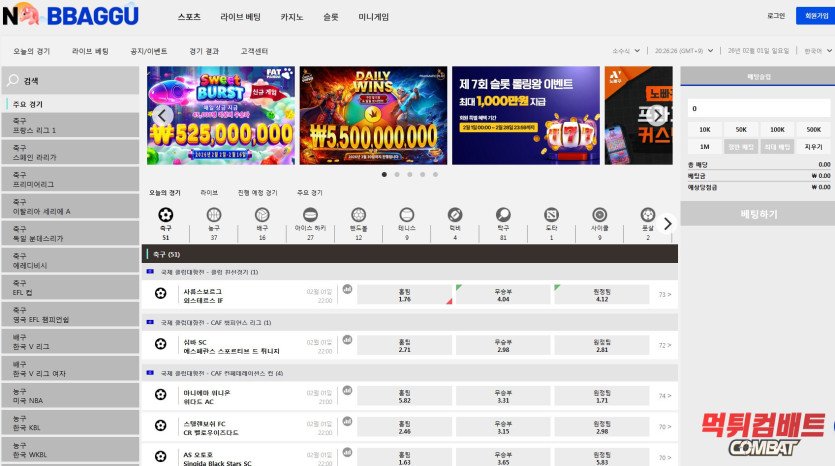The width and height of the screenshot is (835, 466).
Task: Add 500K to the bet amount
Action: (x=813, y=129)
